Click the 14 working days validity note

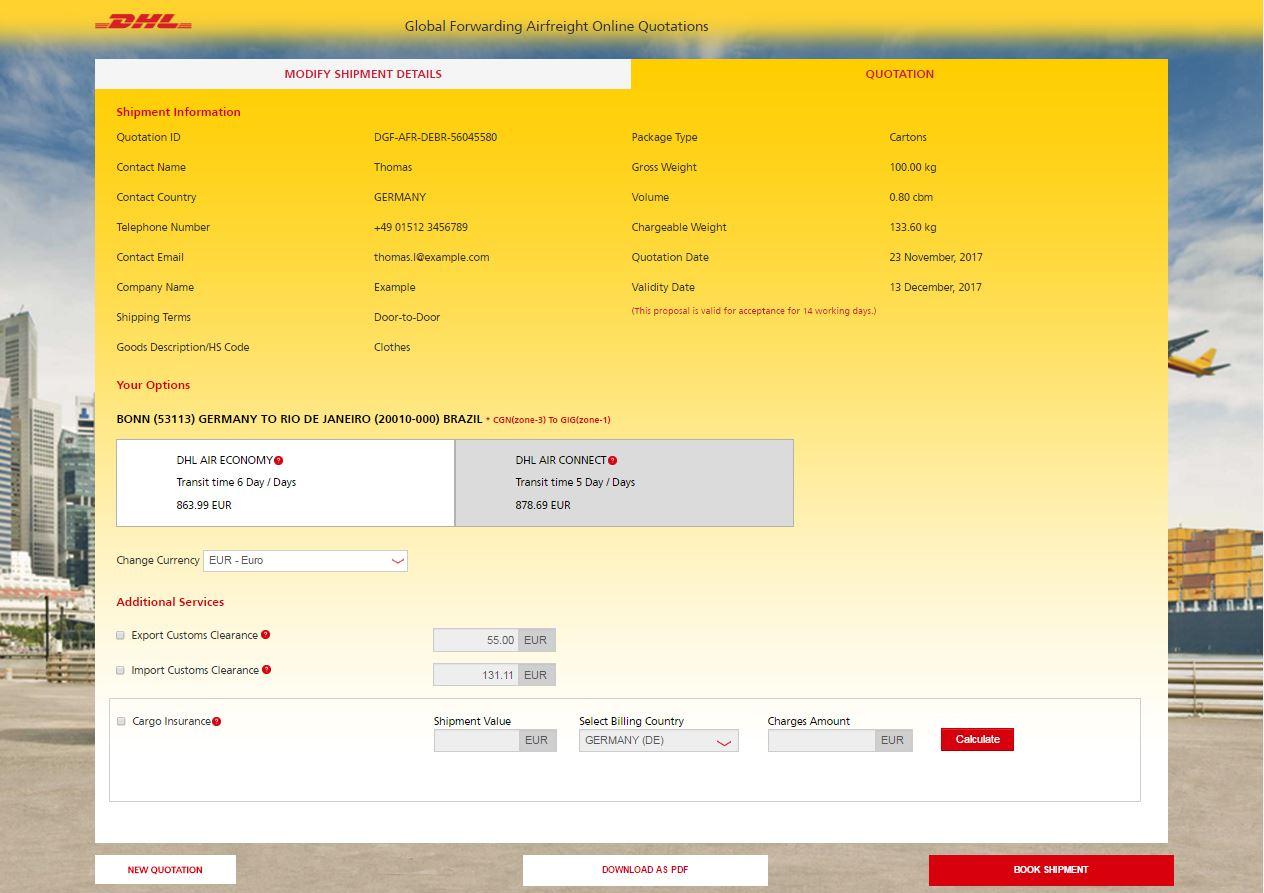[754, 311]
